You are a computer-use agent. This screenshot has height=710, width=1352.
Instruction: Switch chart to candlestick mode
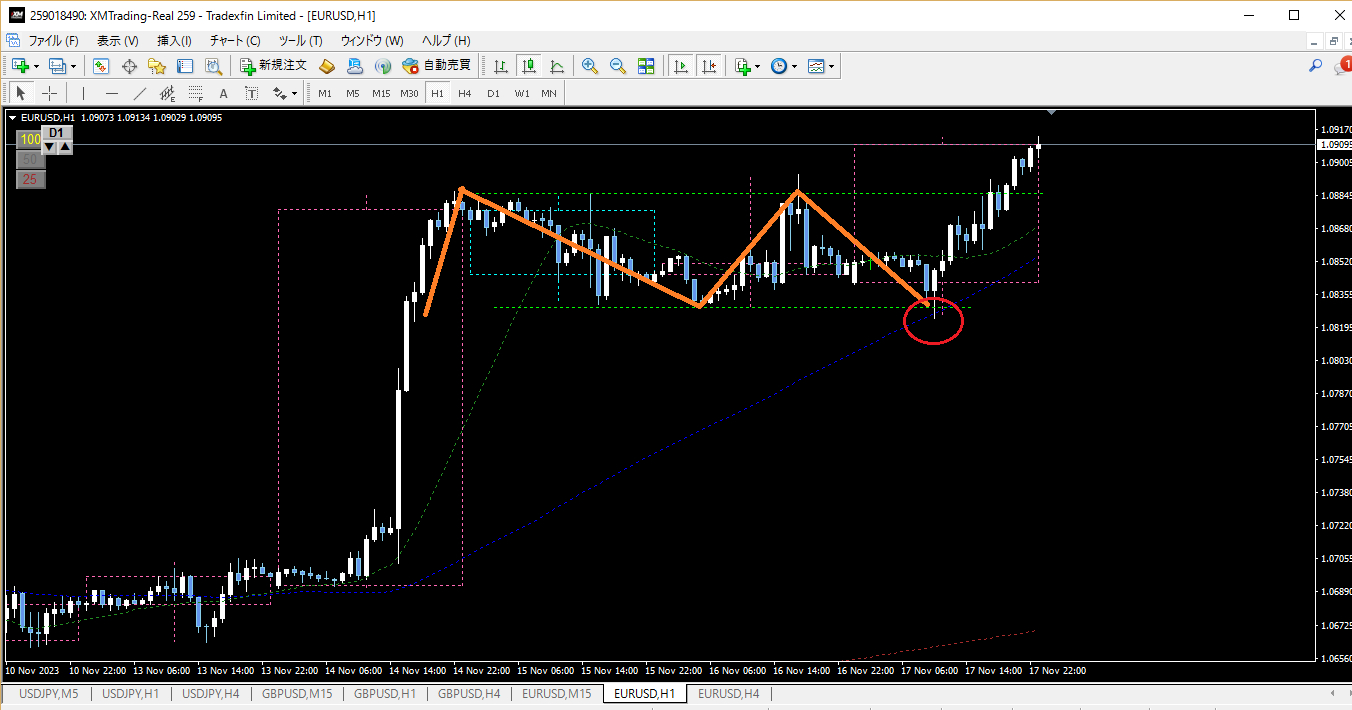[529, 66]
